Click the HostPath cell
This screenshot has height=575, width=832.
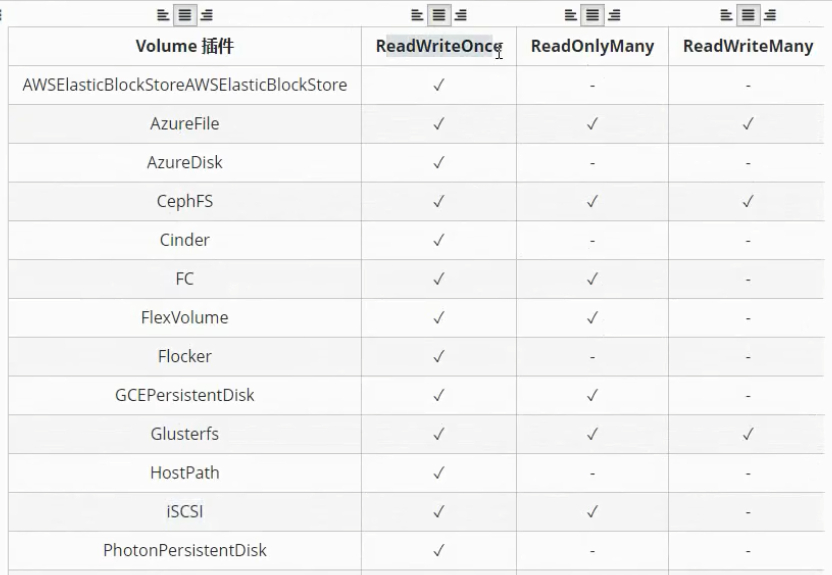click(x=185, y=472)
